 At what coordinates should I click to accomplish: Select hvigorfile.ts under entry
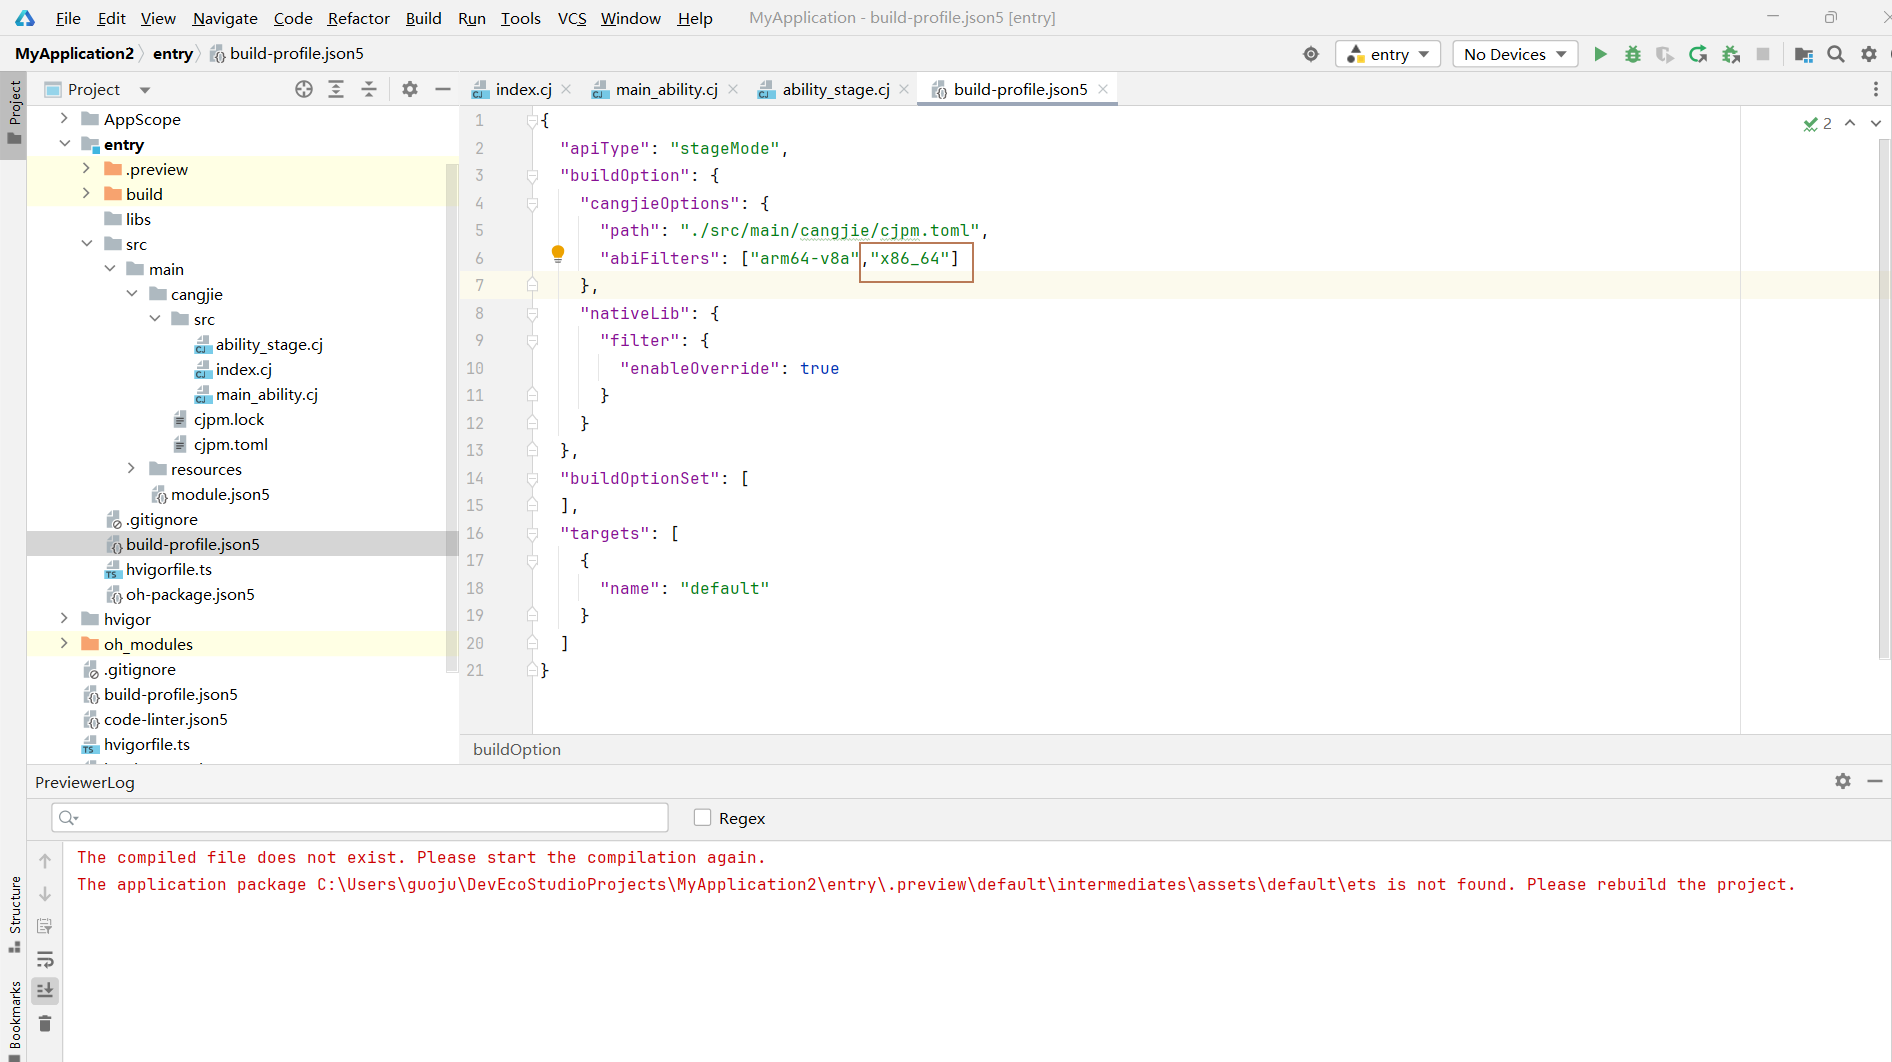point(168,569)
